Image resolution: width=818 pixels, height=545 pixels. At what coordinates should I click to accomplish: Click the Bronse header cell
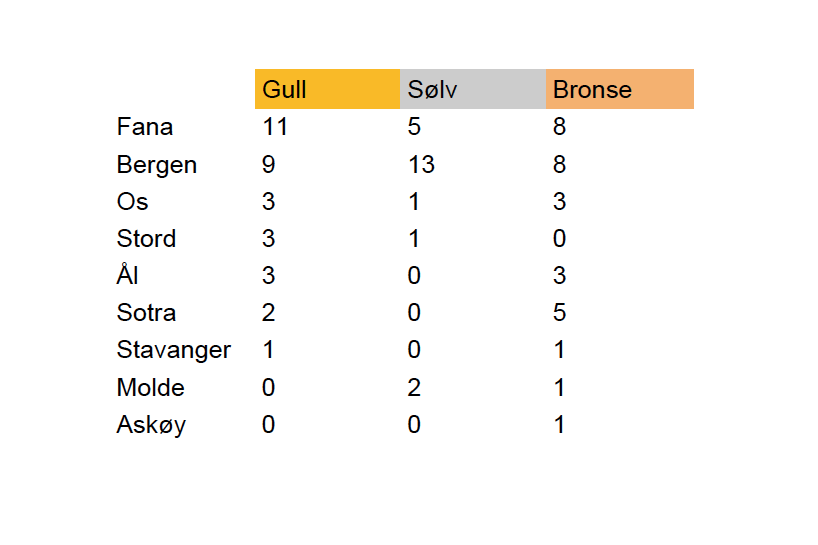coord(620,89)
